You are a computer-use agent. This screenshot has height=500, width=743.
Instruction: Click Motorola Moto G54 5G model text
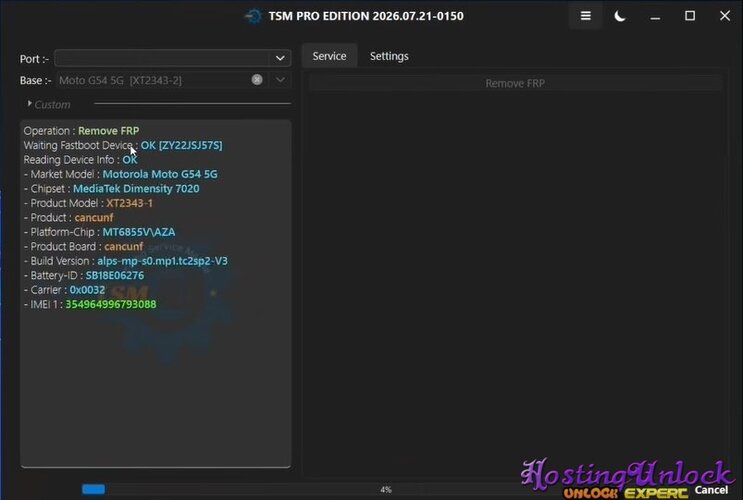[160, 174]
